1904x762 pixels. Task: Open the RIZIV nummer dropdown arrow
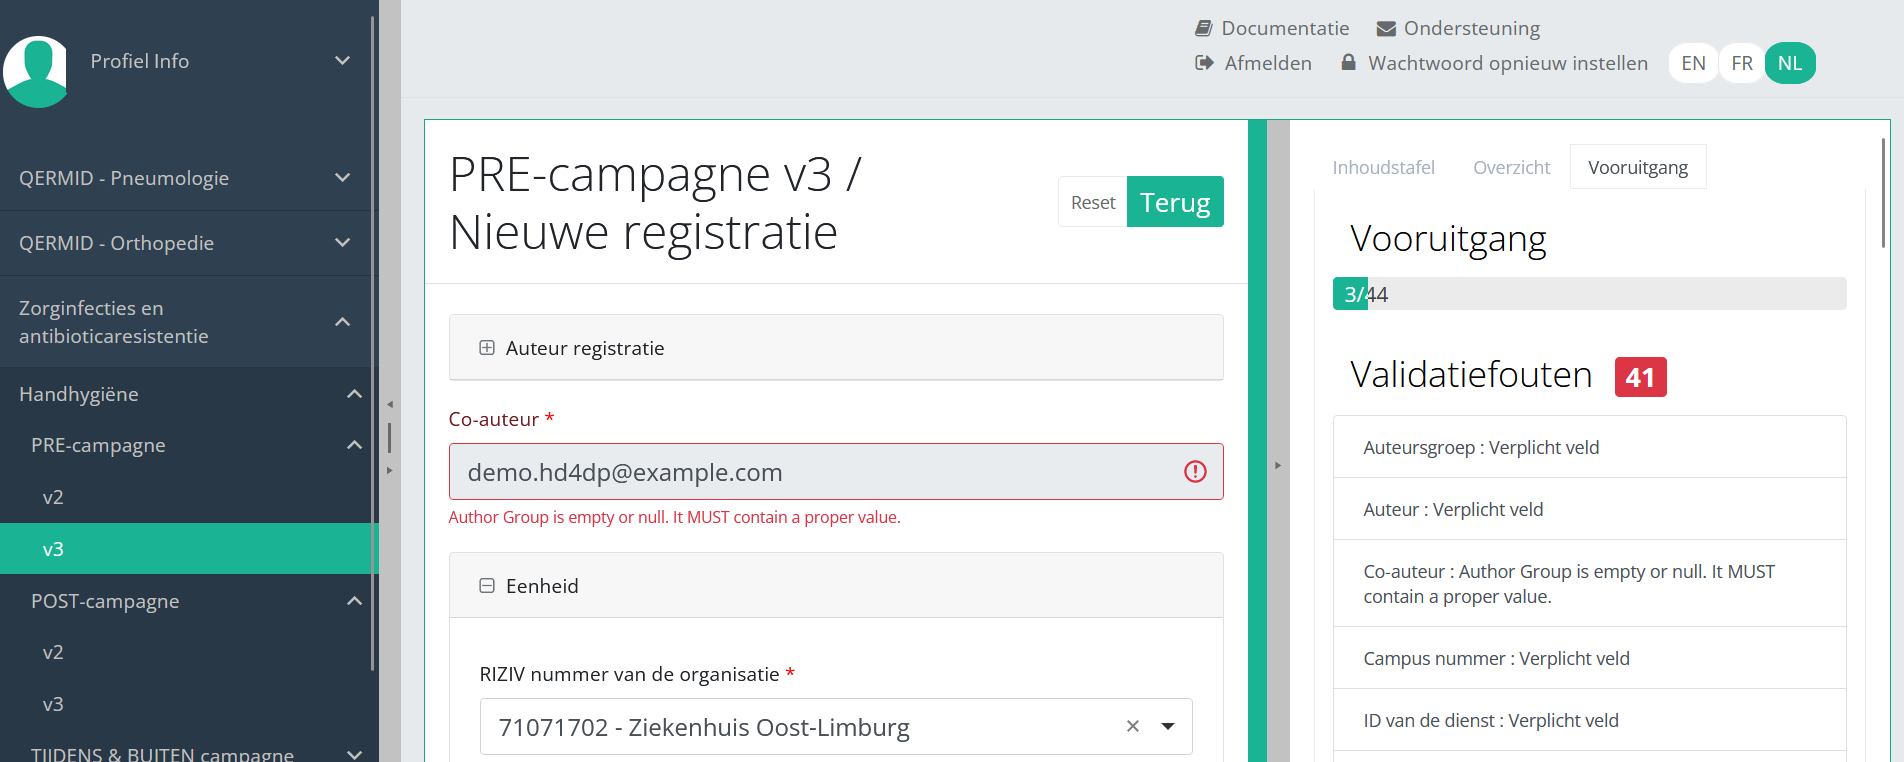(x=1168, y=727)
